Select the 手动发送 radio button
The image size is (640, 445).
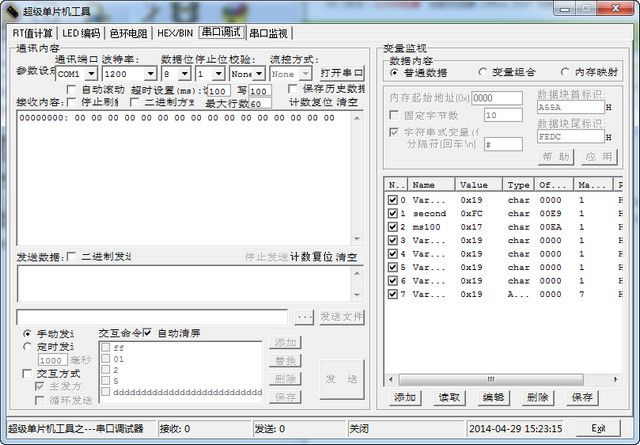tap(27, 334)
